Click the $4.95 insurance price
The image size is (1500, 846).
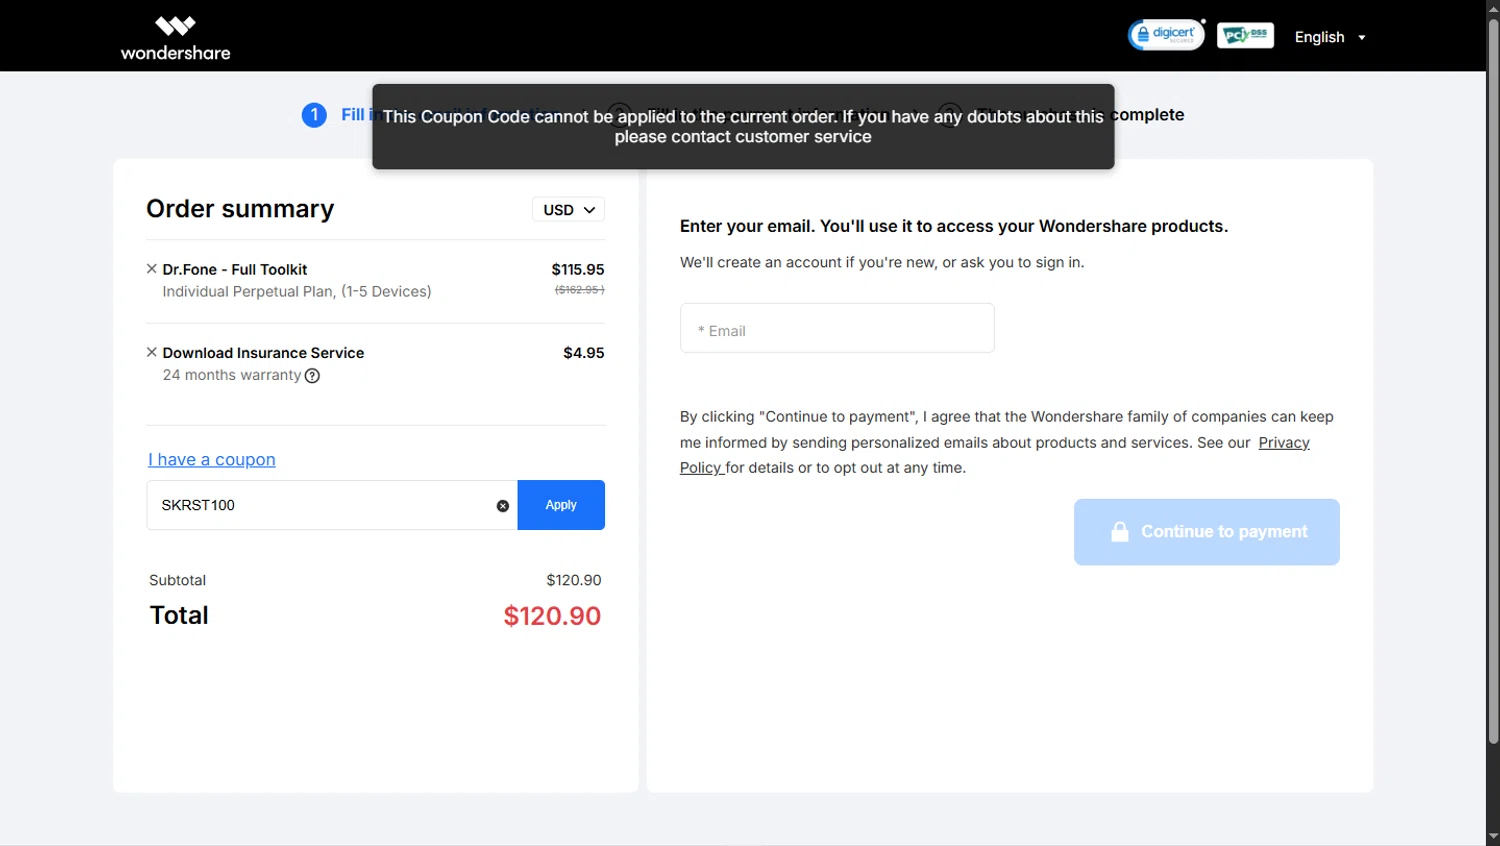[x=584, y=352]
